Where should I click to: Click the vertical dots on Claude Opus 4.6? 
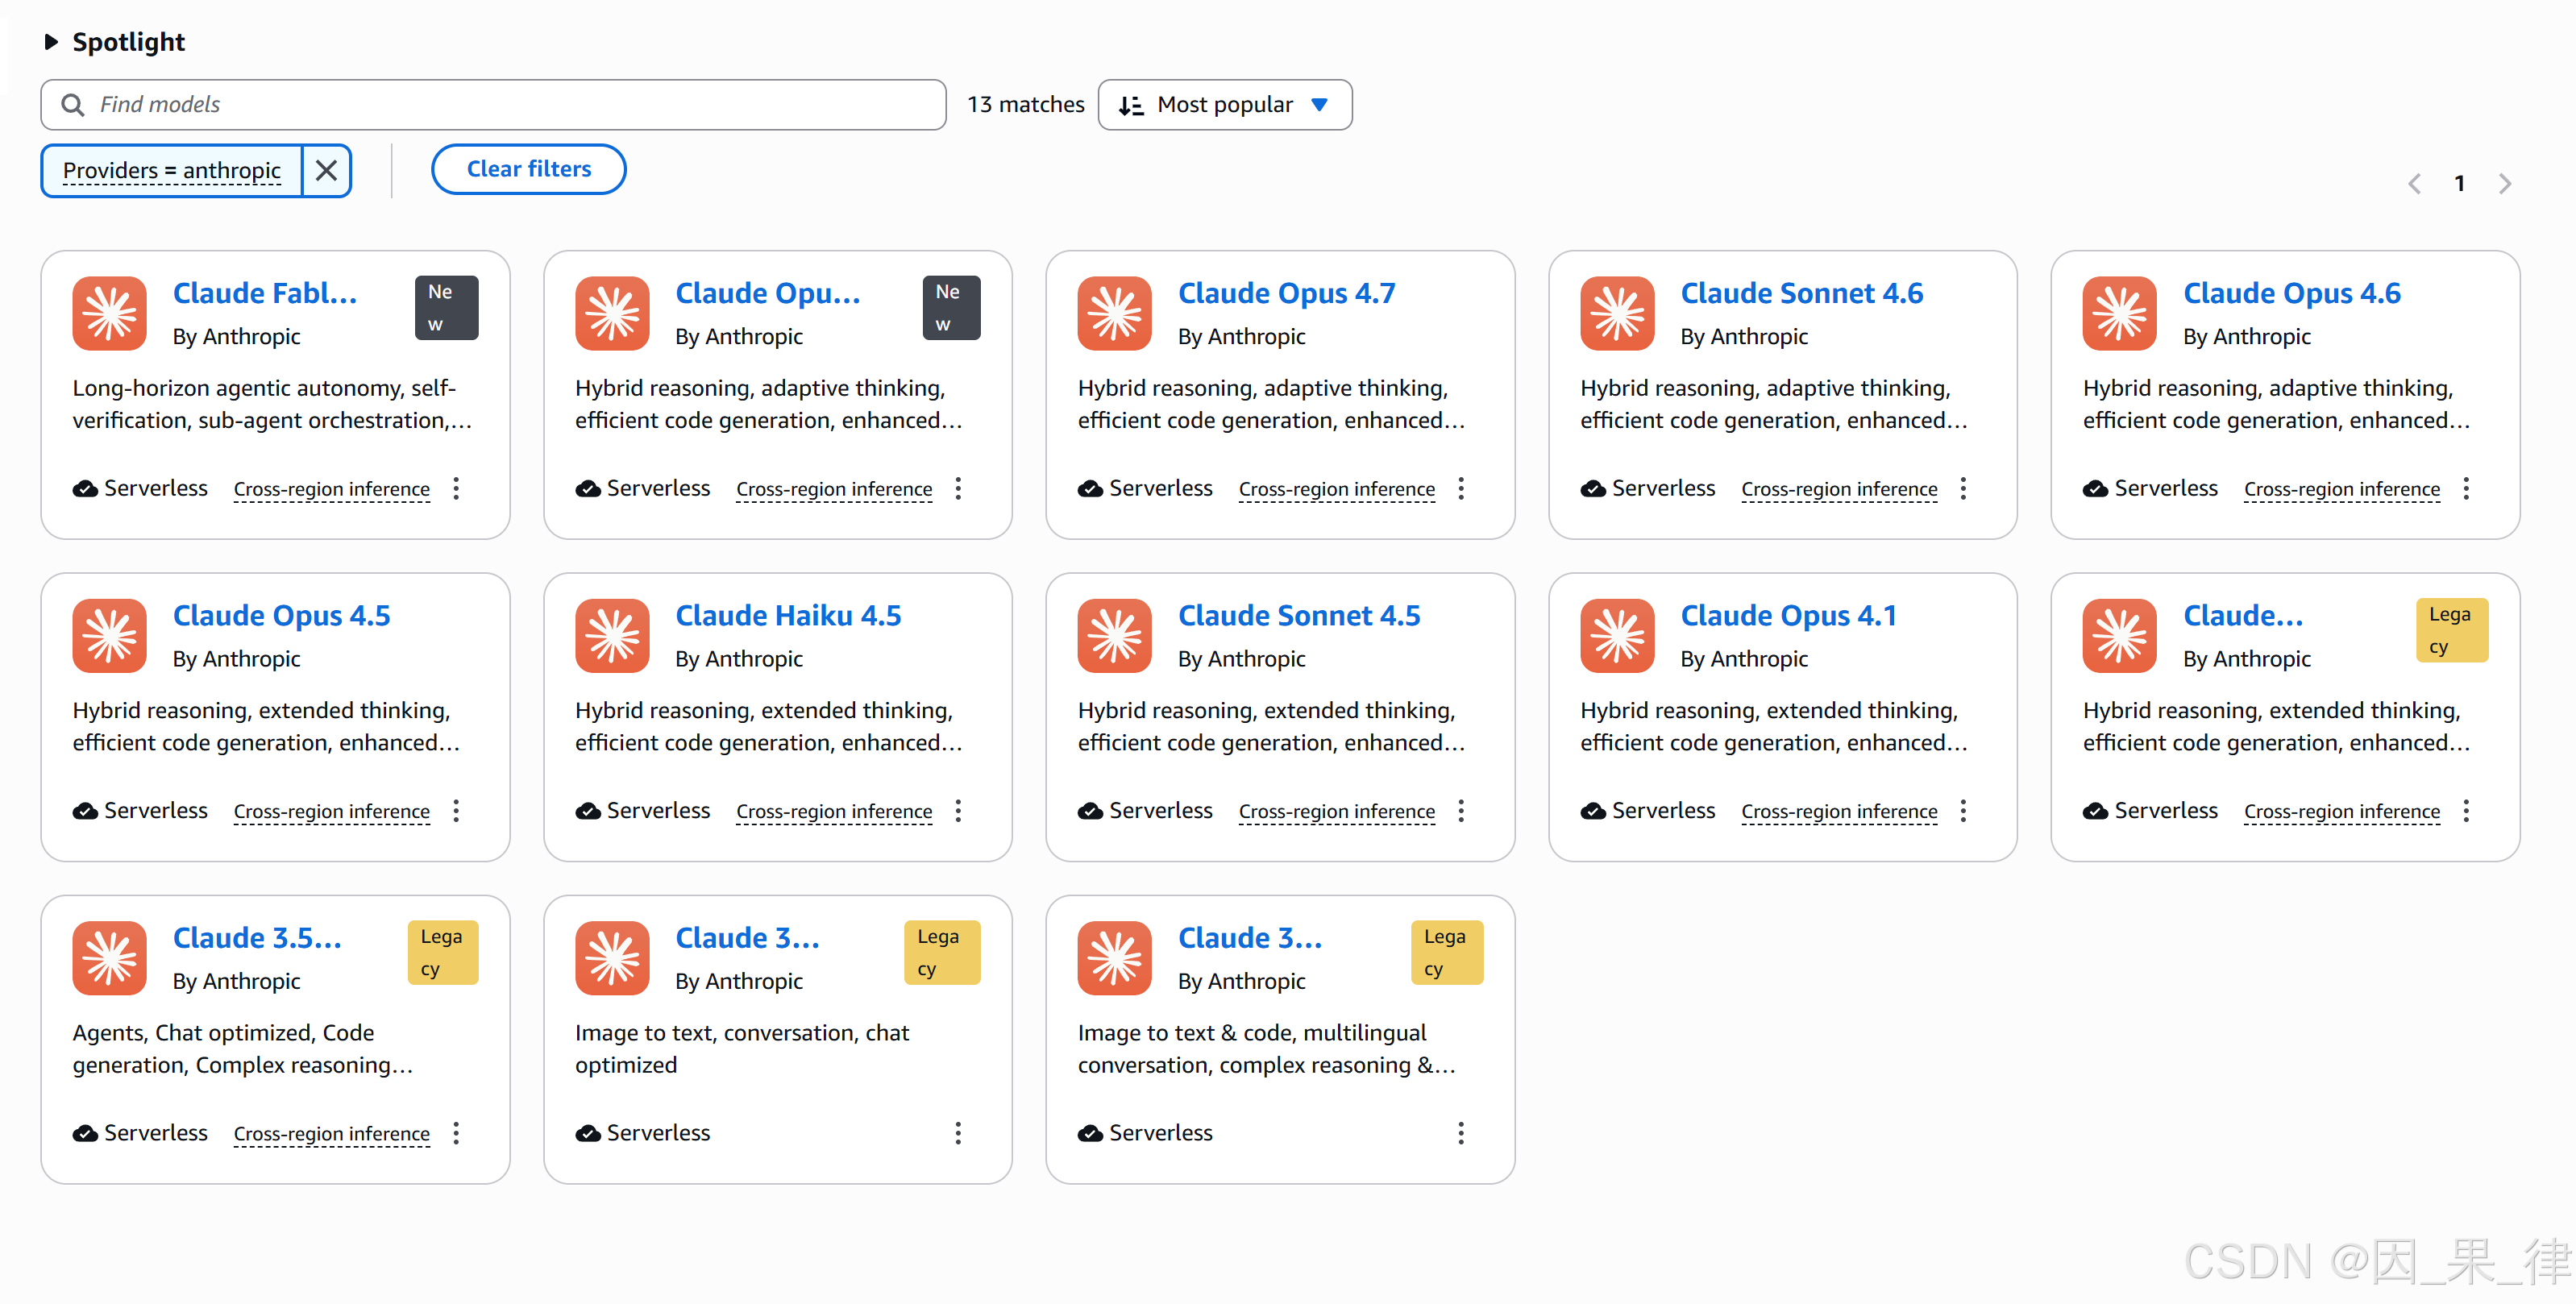(2466, 488)
